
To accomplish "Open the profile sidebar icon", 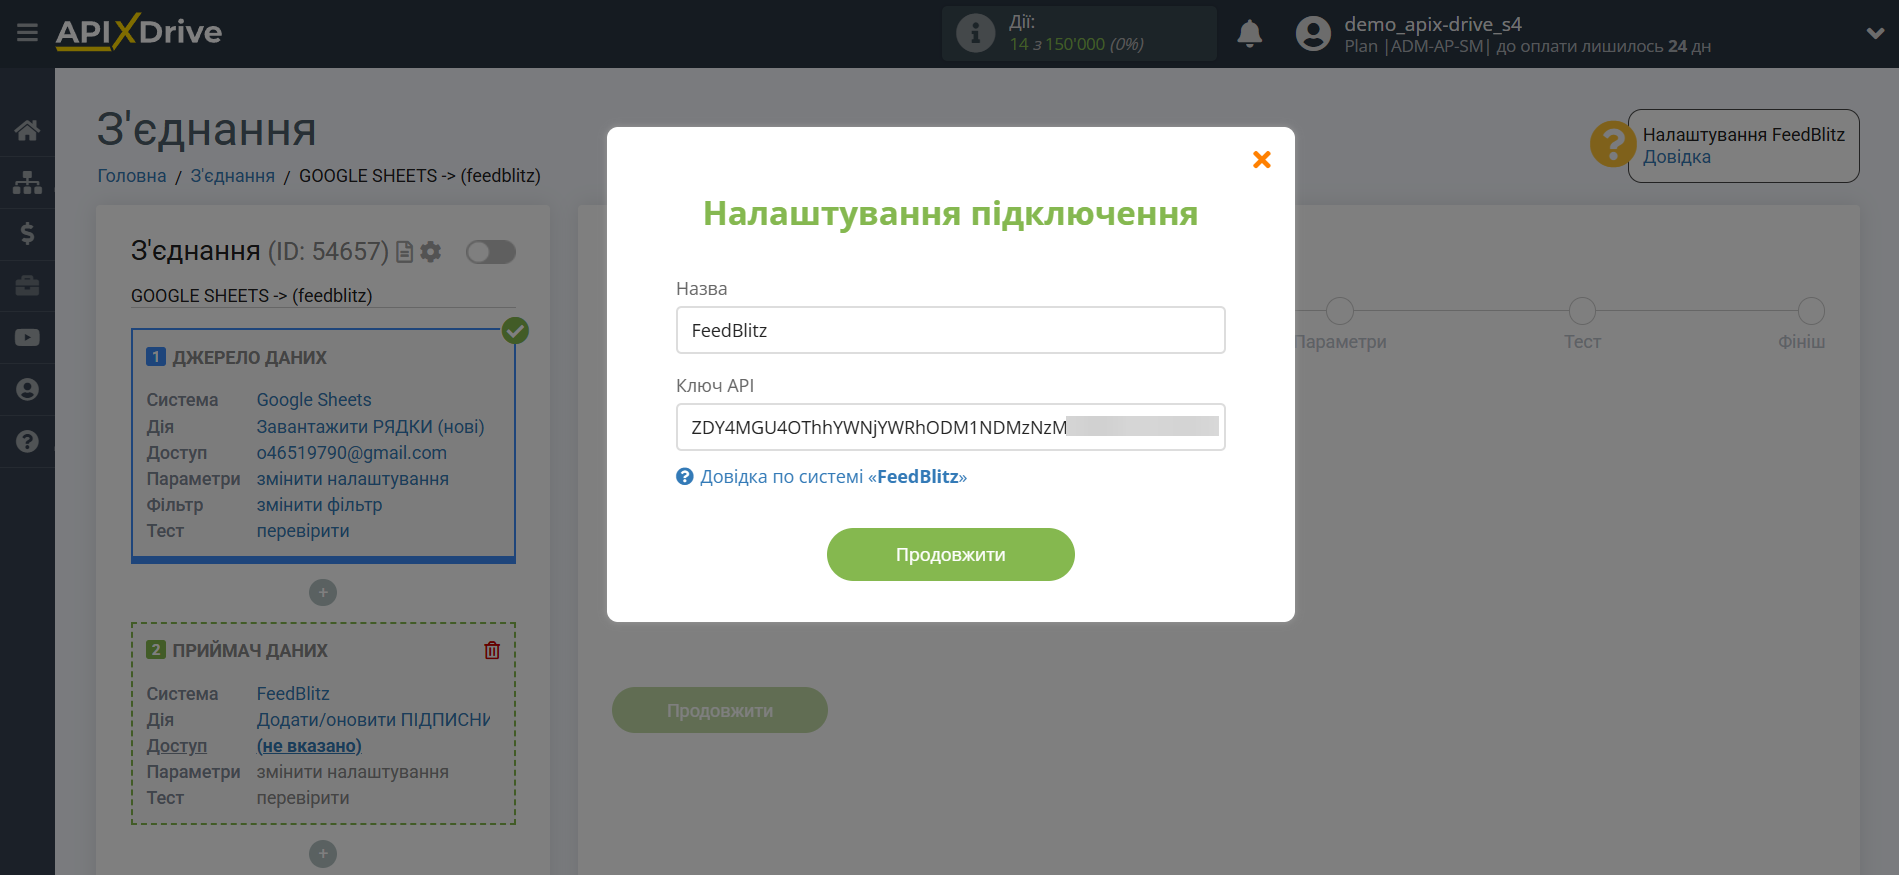I will point(27,390).
